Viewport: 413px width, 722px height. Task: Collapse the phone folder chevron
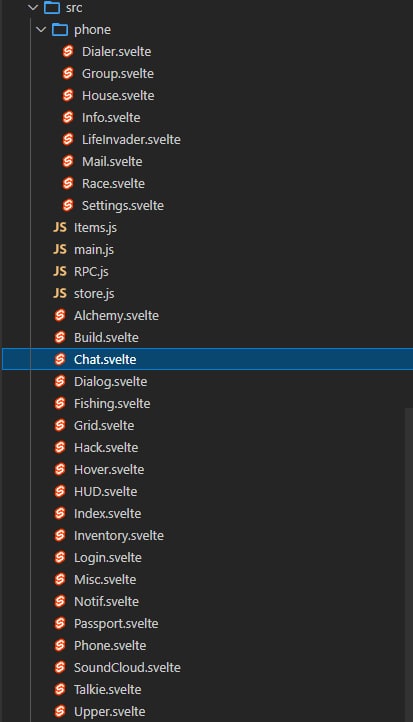tap(41, 29)
